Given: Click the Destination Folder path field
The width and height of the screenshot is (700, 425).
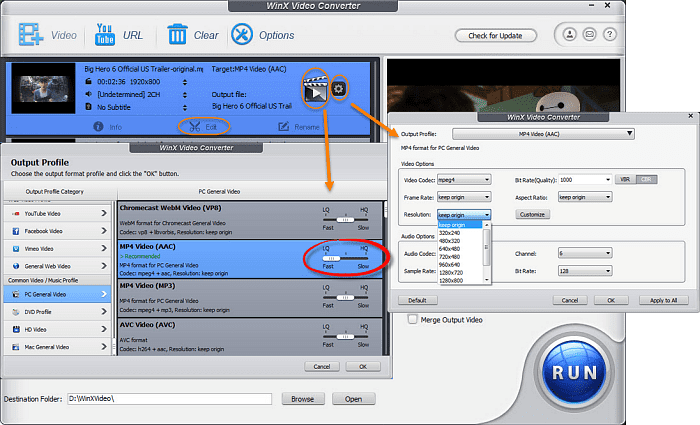Looking at the screenshot, I should [x=169, y=399].
